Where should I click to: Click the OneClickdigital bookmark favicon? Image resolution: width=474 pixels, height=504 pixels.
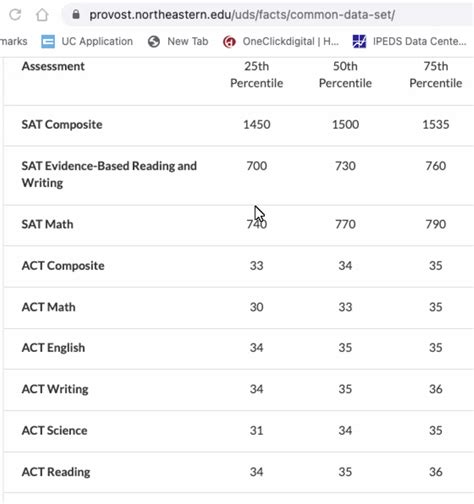[x=229, y=42]
